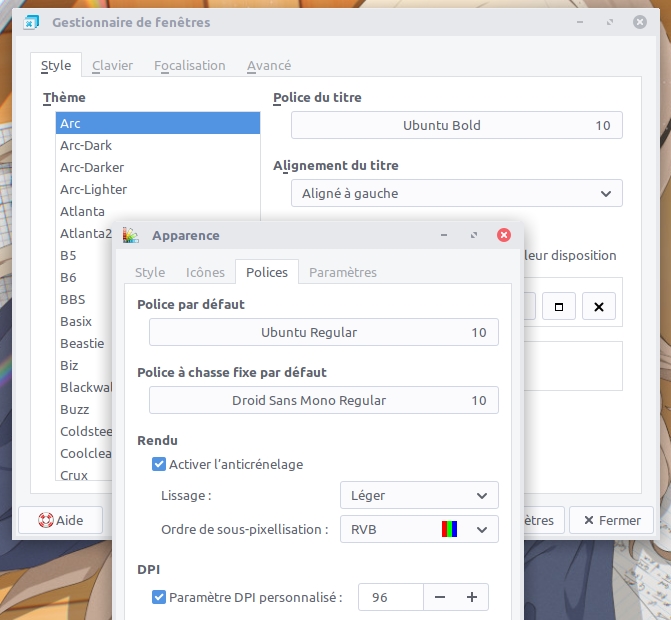The image size is (671, 620).
Task: Click the Fermer button in Gestionnaire de fenêtres
Action: (x=612, y=520)
